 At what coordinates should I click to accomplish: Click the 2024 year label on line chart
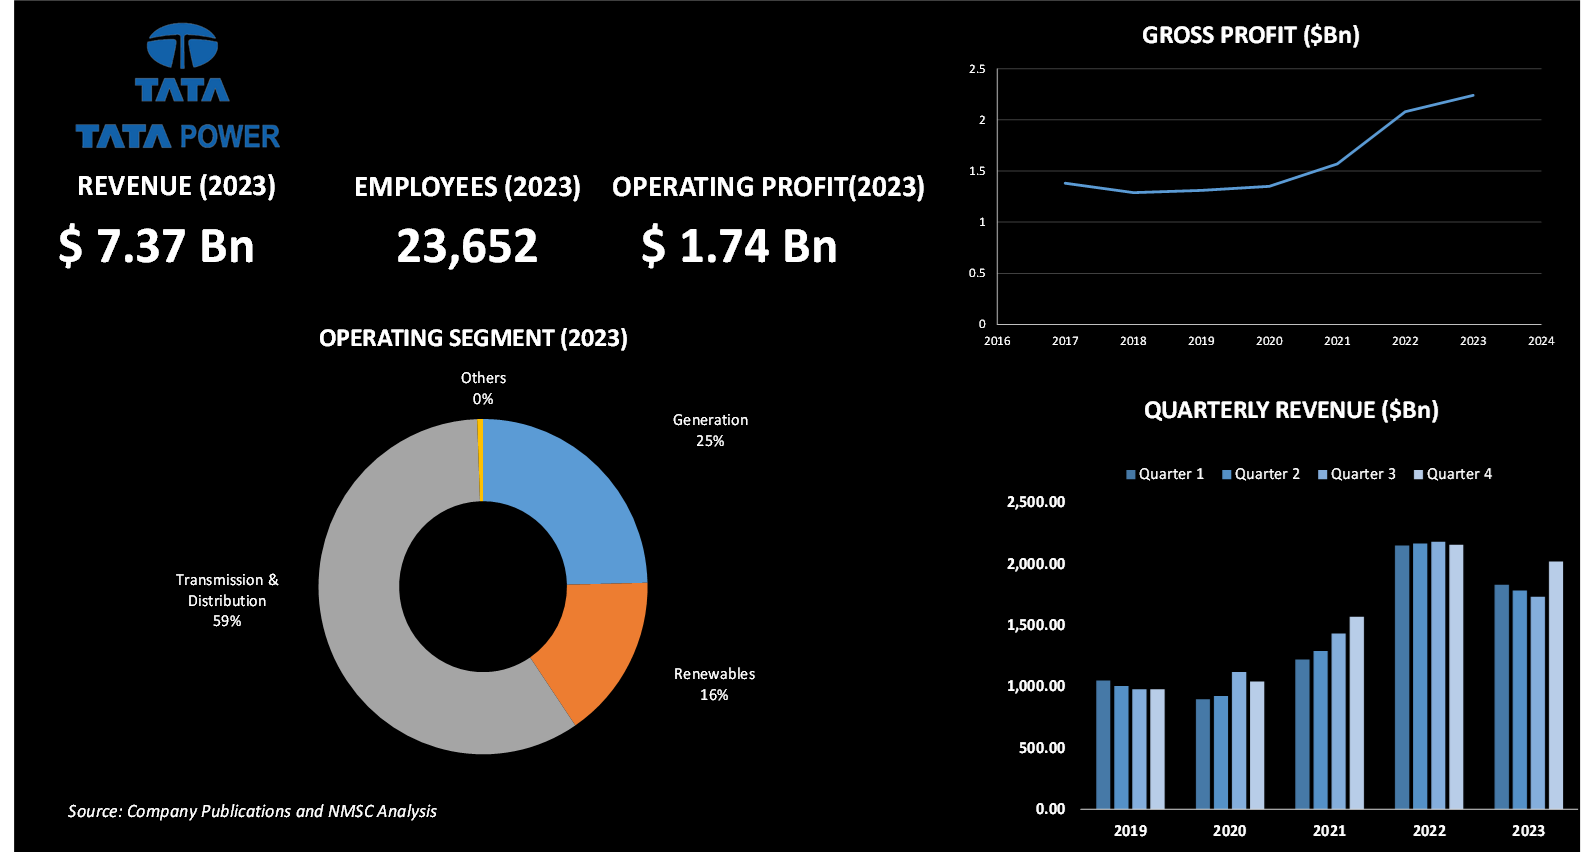(1541, 341)
